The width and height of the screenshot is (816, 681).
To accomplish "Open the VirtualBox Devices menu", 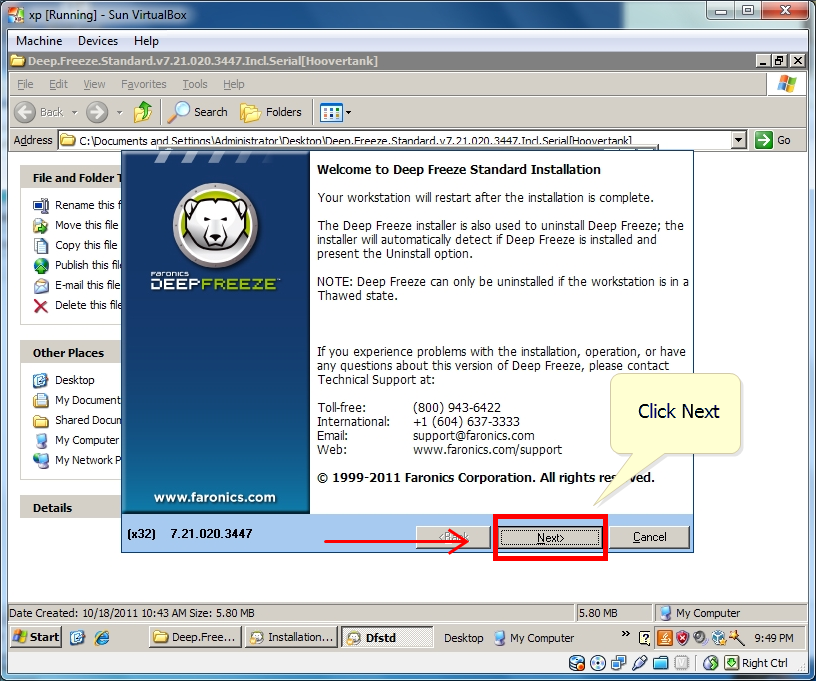I will pos(98,41).
